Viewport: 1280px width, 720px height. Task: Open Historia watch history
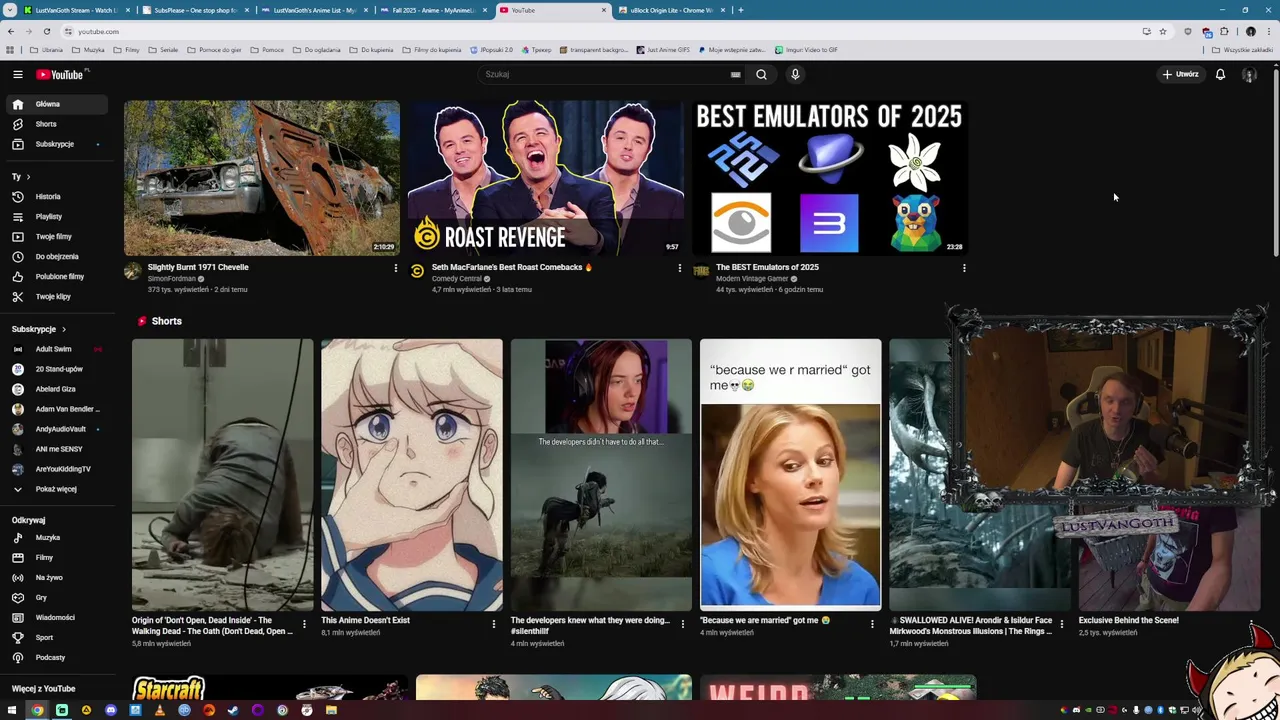pyautogui.click(x=56, y=197)
